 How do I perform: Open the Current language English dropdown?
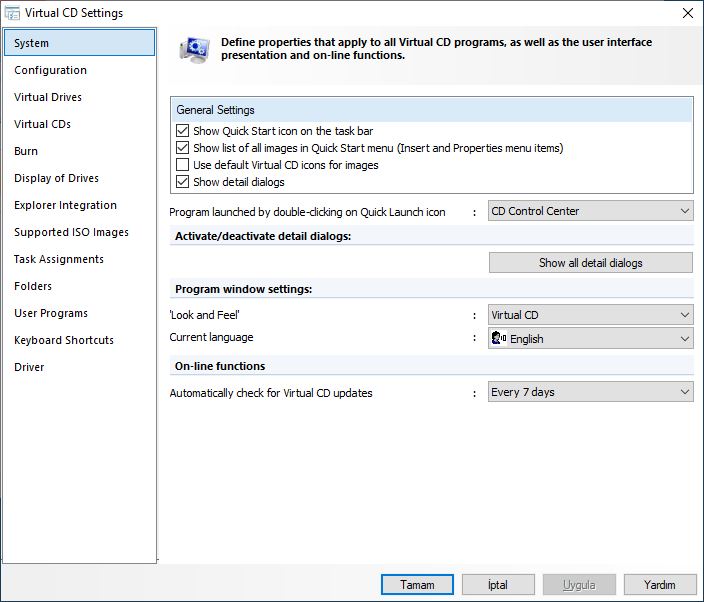tap(590, 338)
